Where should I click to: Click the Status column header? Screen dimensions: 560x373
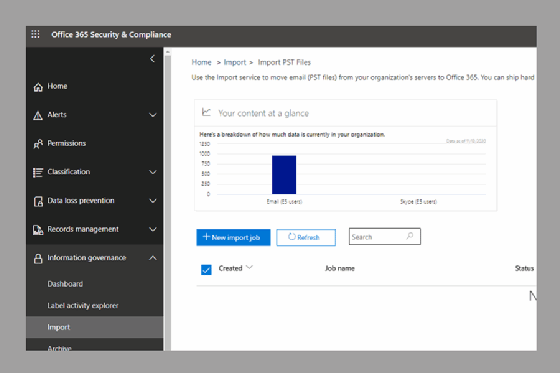(524, 268)
